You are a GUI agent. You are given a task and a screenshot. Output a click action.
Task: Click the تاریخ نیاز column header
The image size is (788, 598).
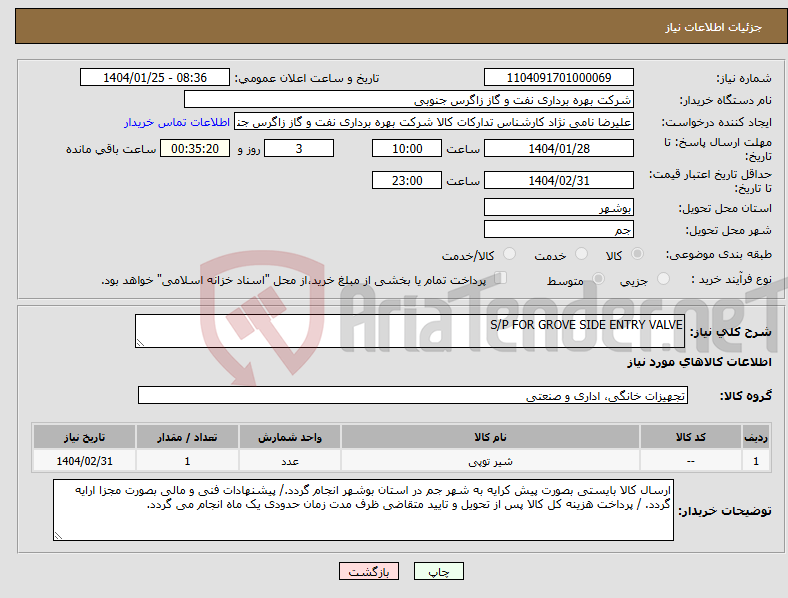84,437
